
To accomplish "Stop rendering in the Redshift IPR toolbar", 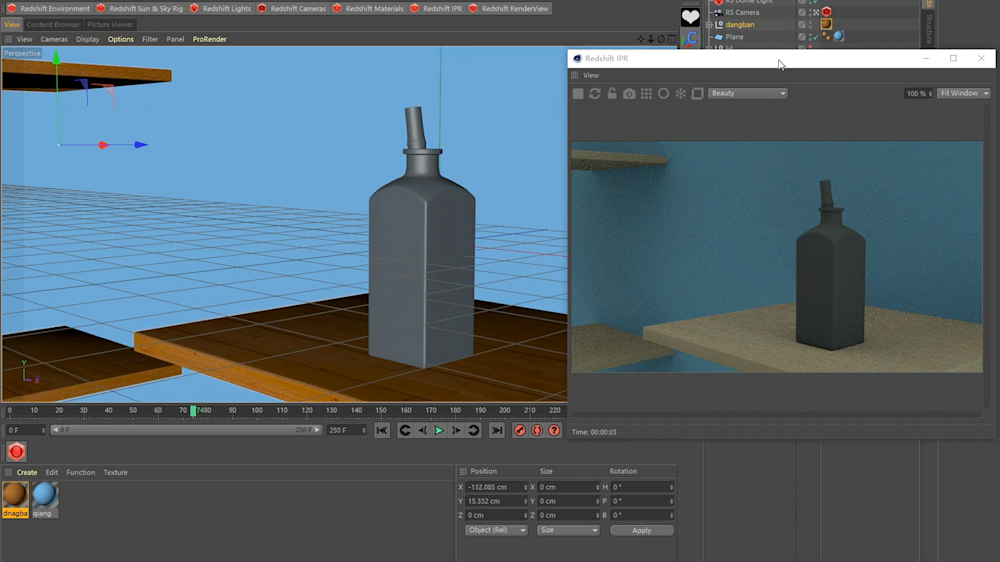I will 578,93.
